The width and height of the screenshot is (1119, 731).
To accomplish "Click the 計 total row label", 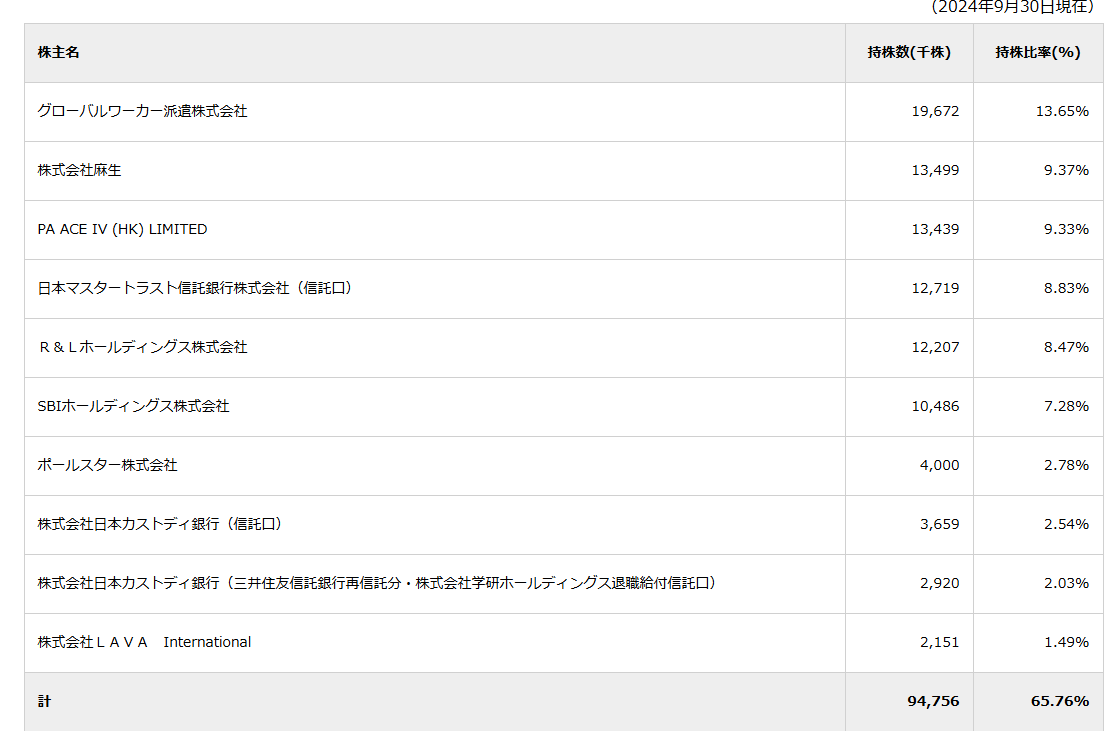I will (44, 701).
